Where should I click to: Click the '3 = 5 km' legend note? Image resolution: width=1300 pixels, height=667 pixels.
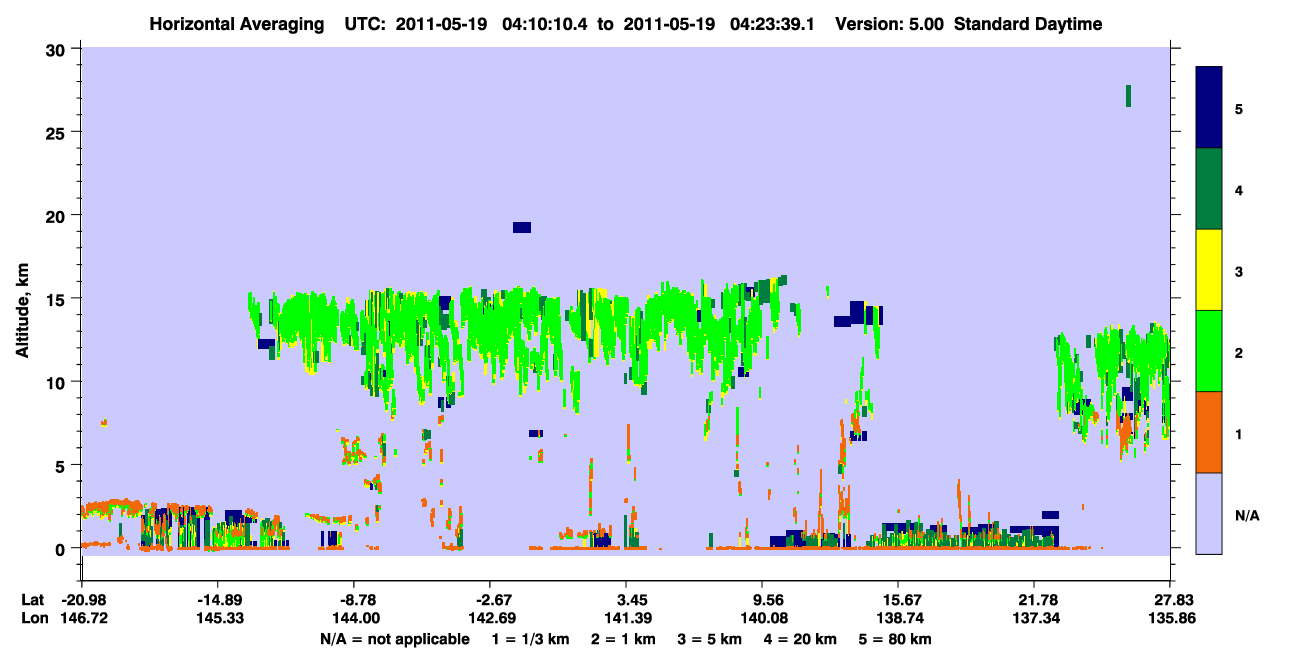click(x=710, y=639)
